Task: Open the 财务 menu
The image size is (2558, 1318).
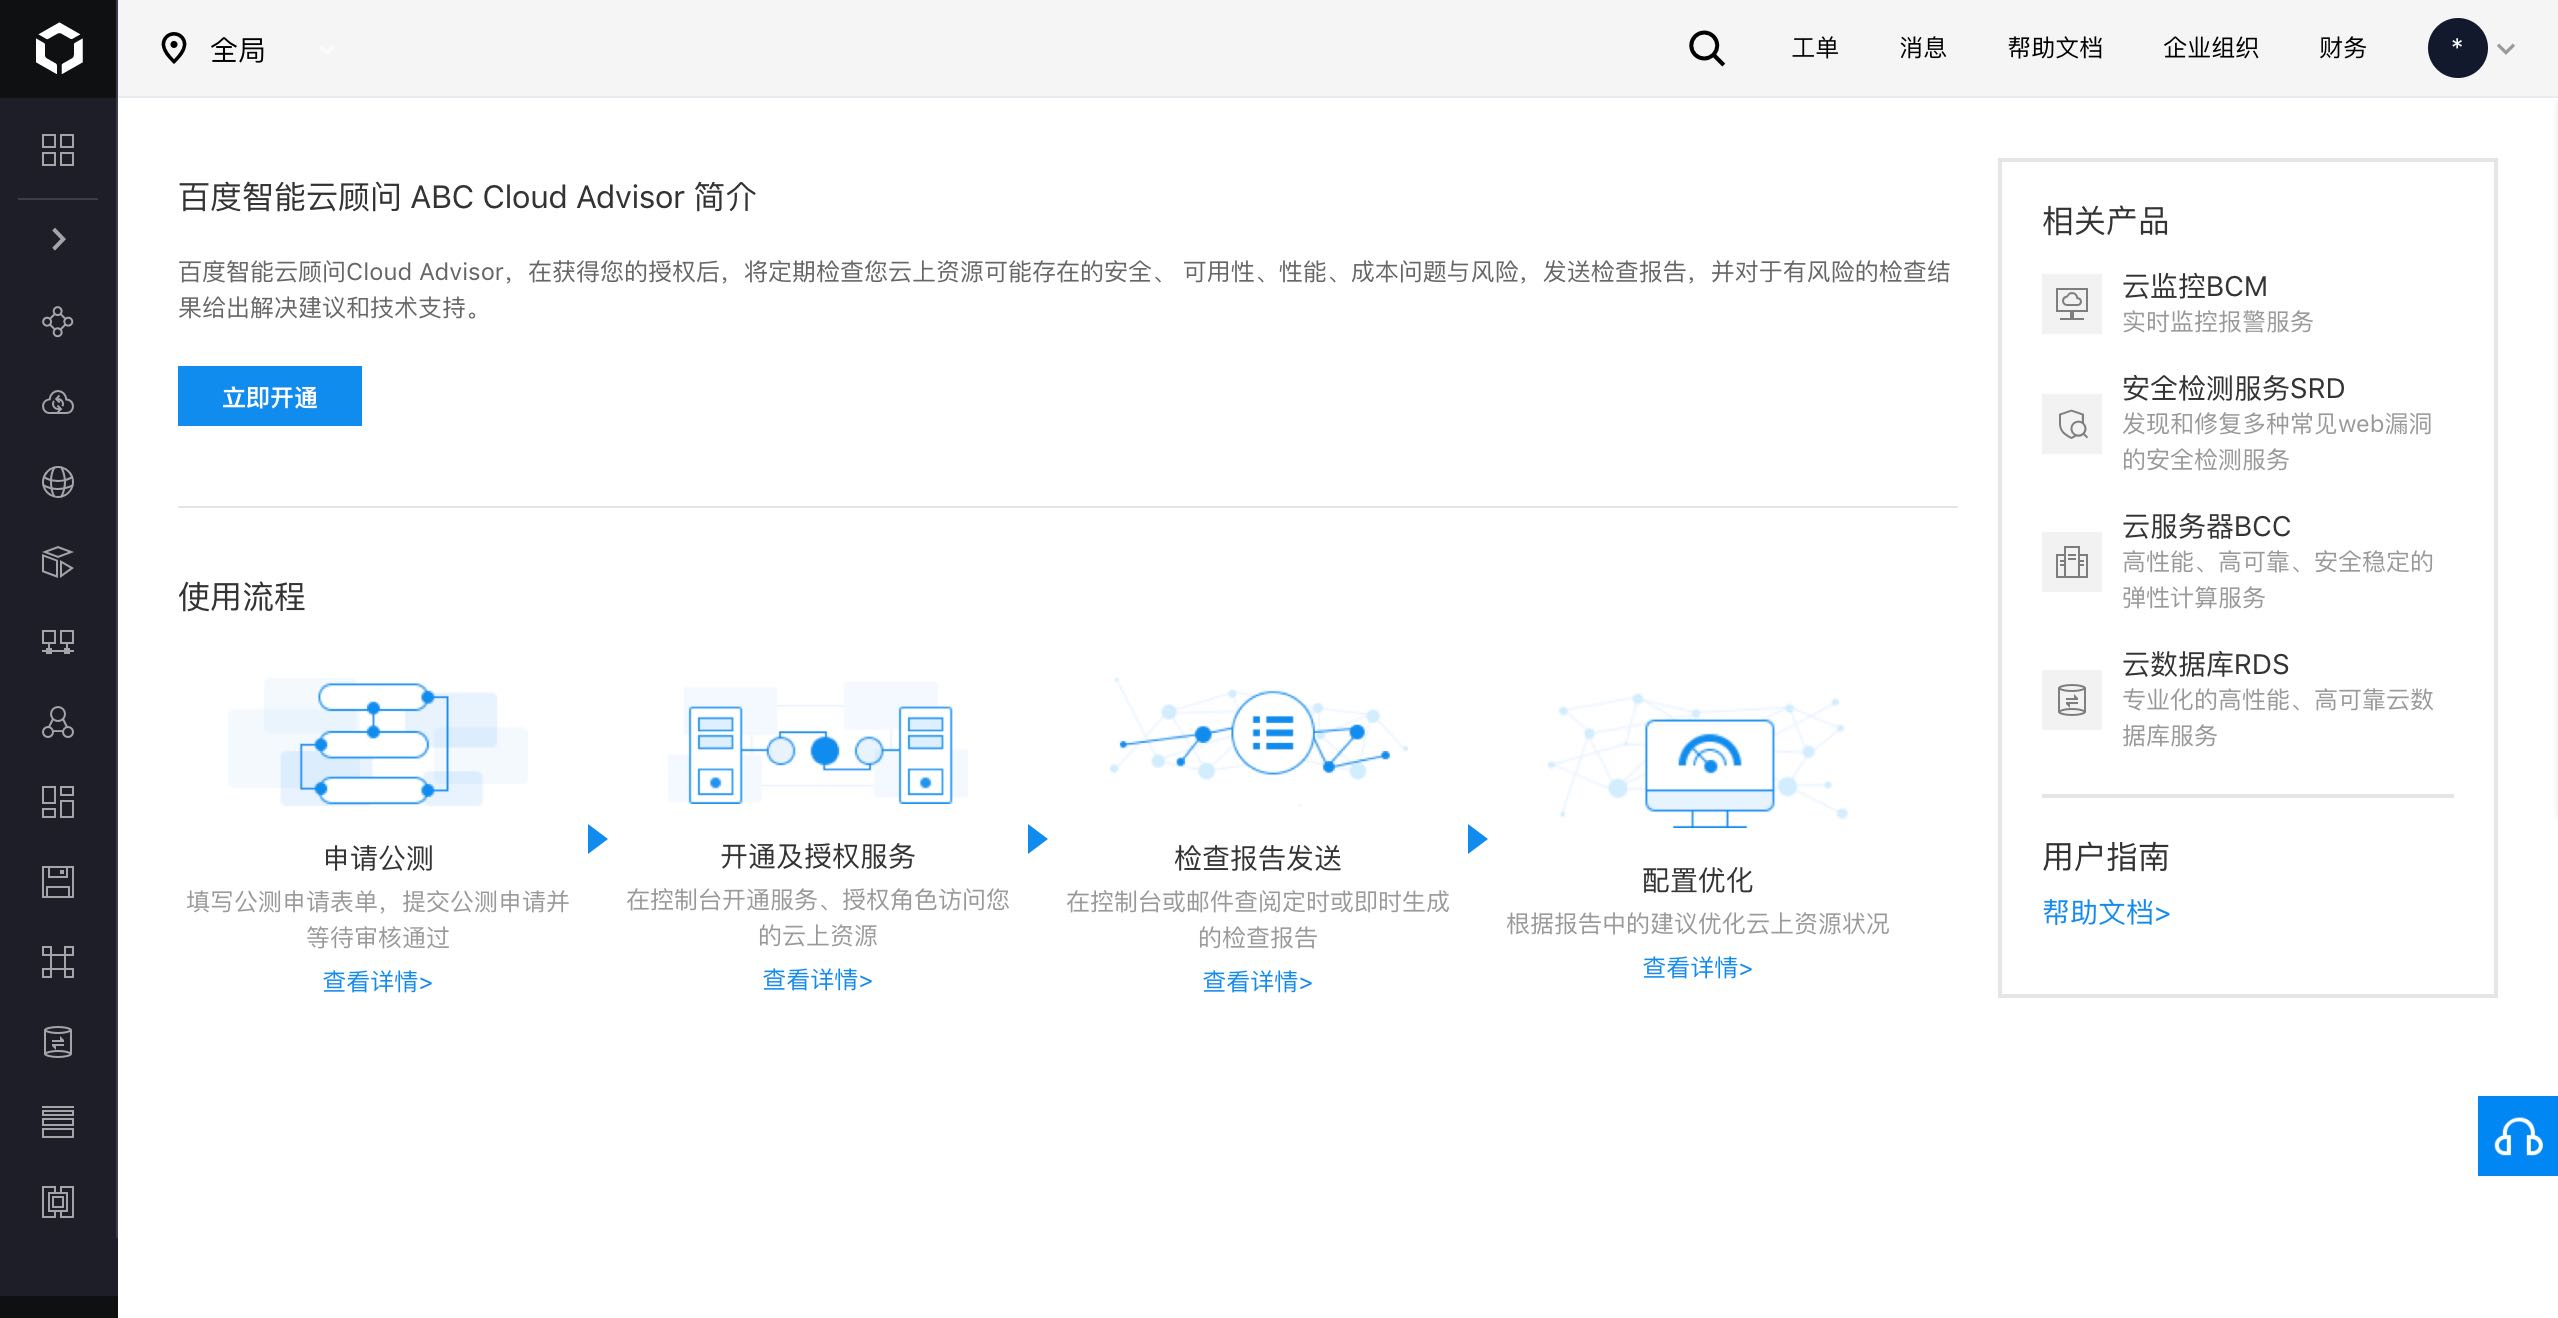Action: [x=2343, y=48]
